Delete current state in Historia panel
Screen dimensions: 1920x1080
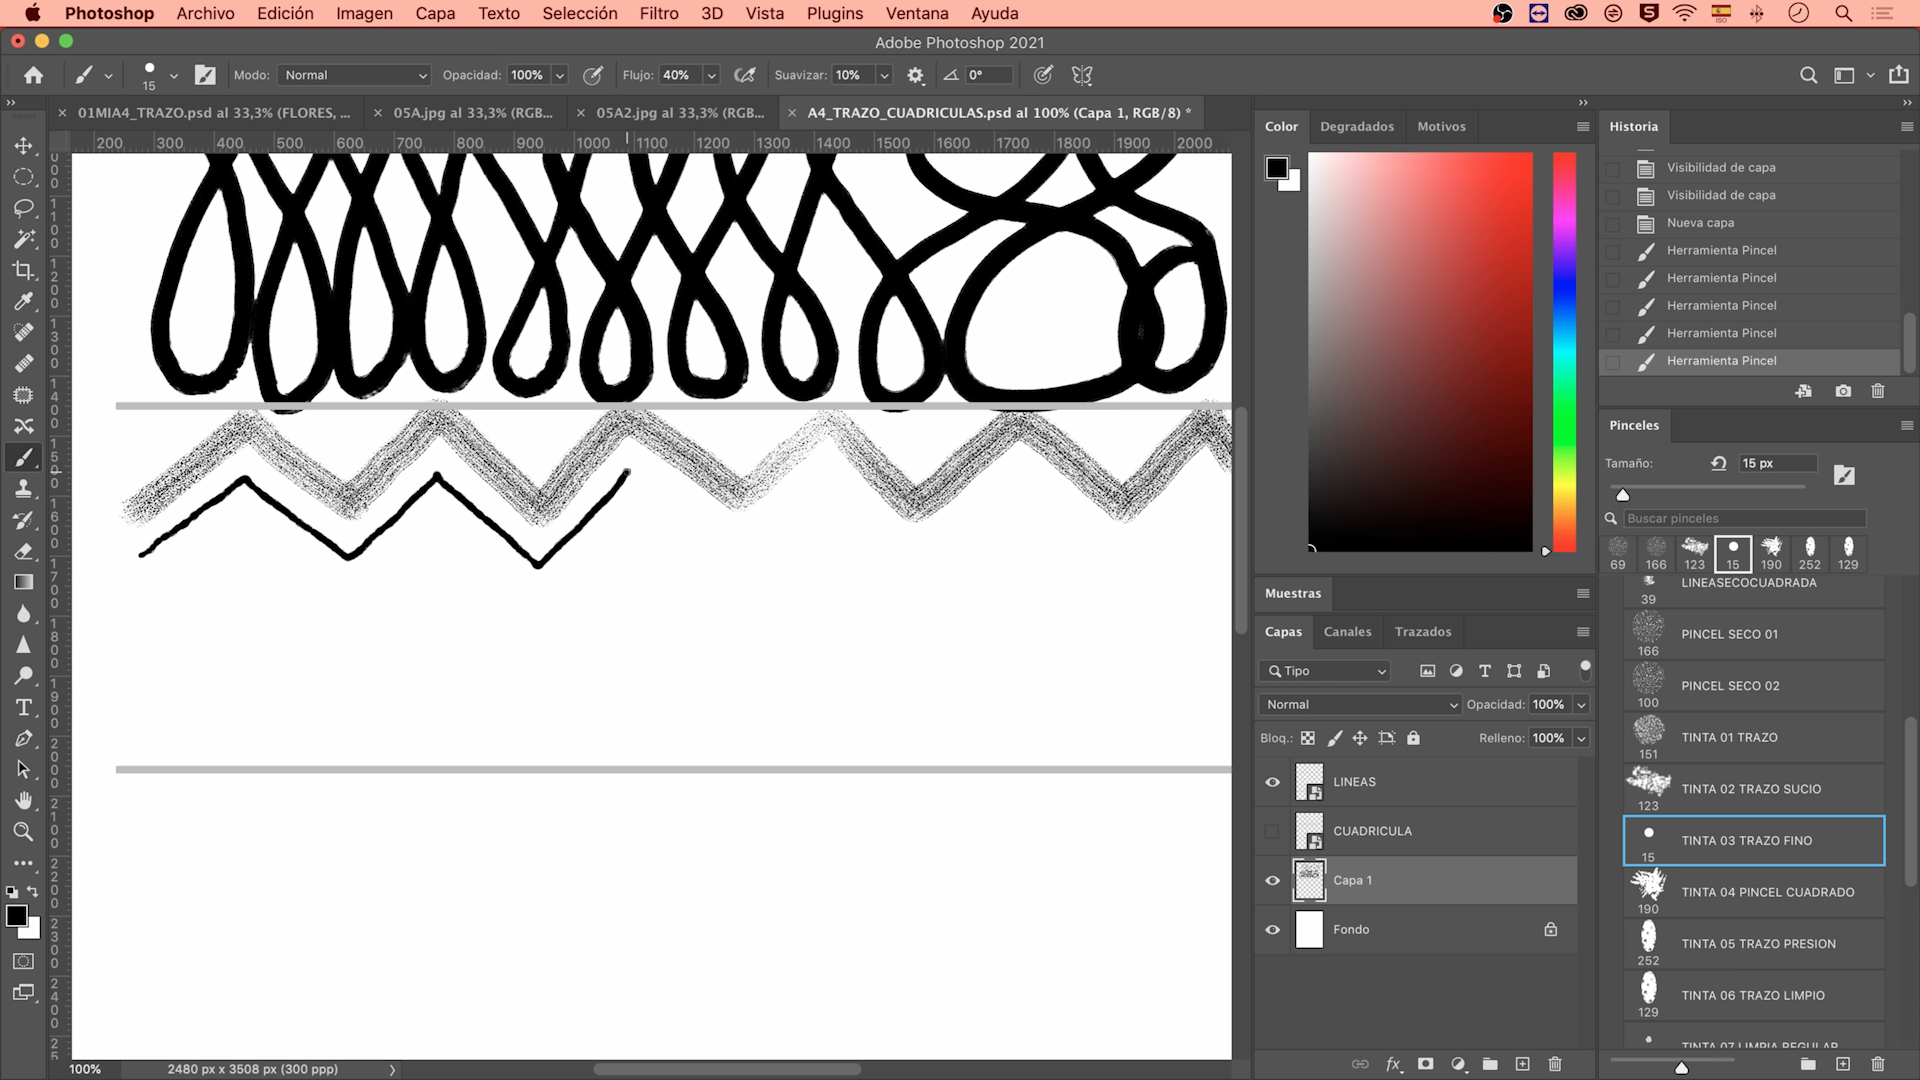click(1877, 391)
